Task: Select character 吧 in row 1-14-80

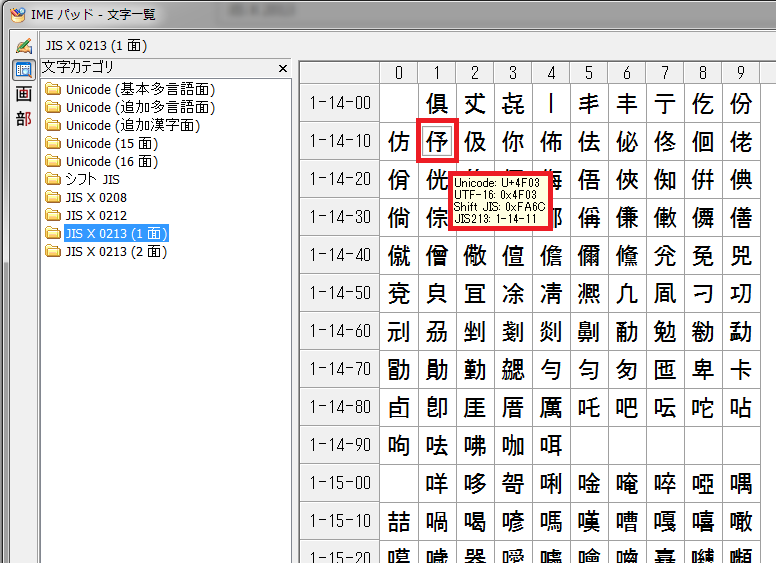Action: click(627, 408)
